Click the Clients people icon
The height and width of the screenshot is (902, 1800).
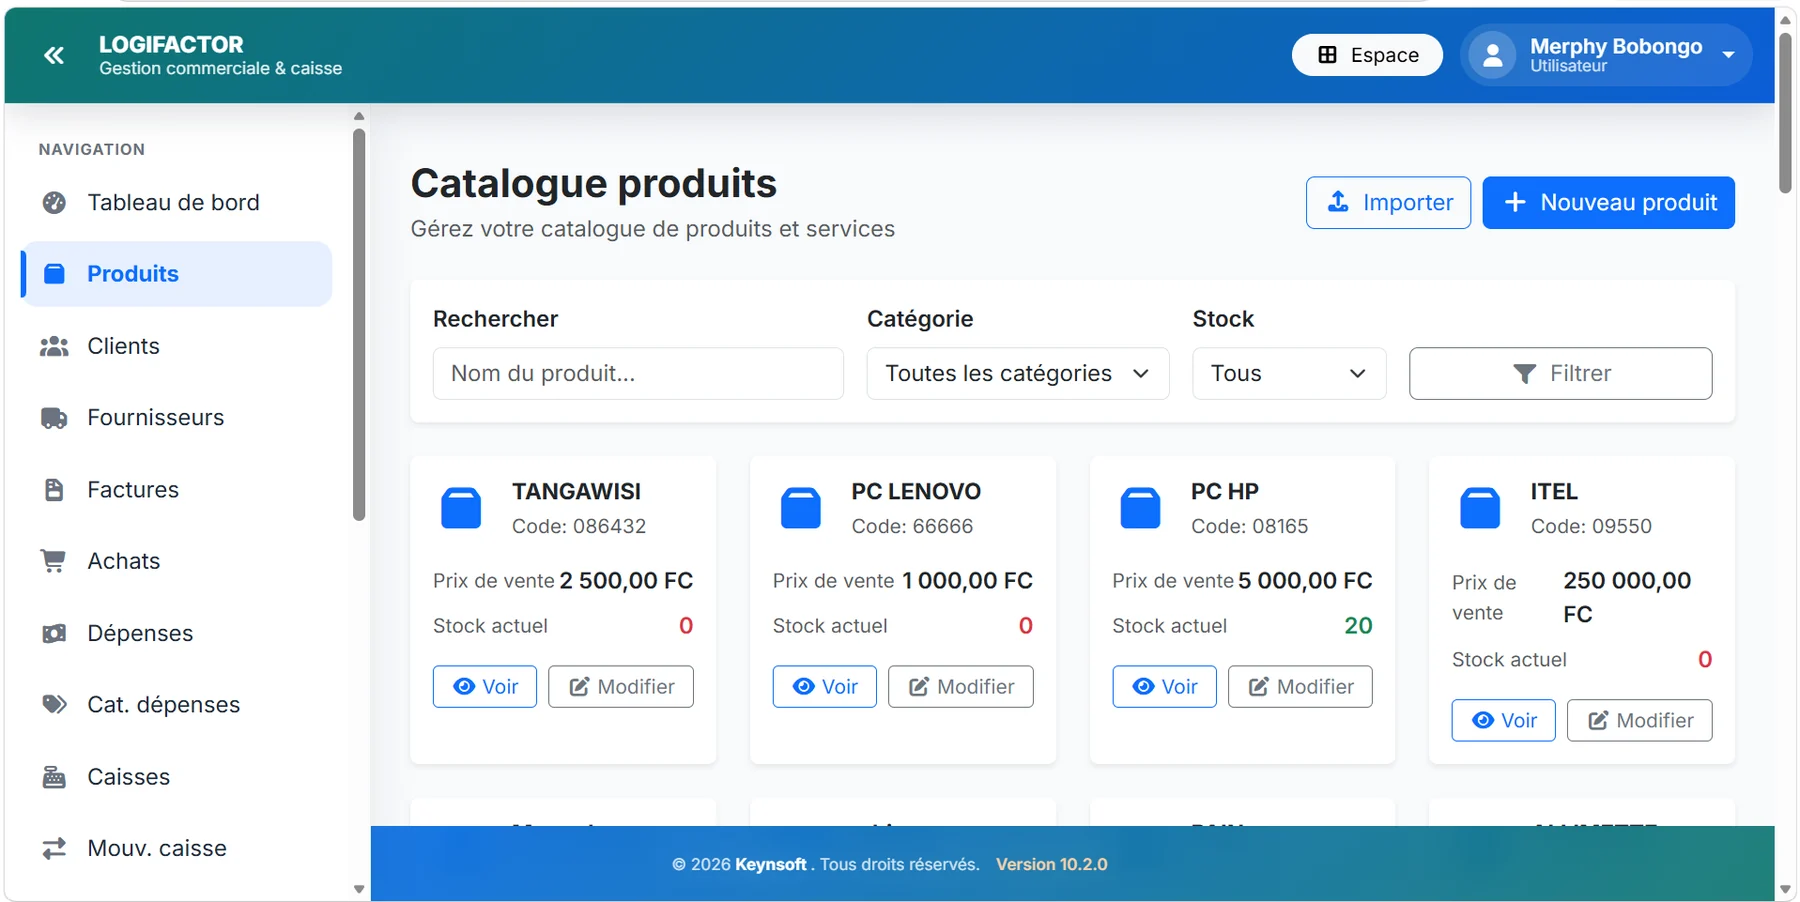(x=54, y=346)
